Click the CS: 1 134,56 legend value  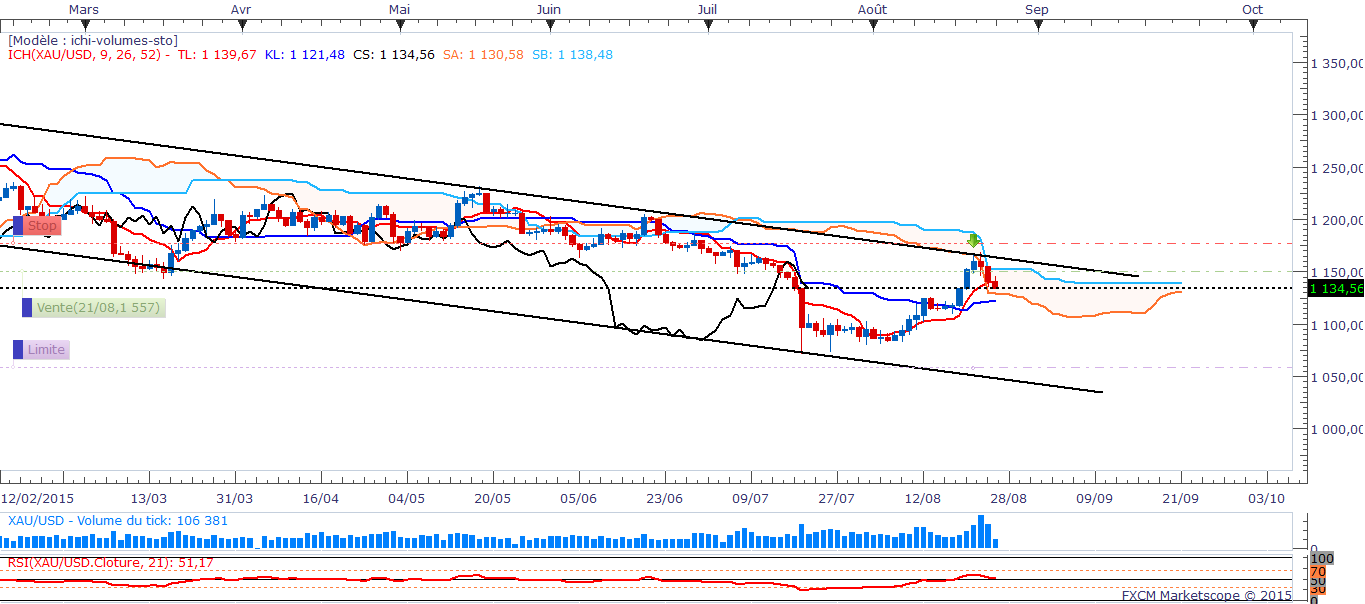coord(394,55)
